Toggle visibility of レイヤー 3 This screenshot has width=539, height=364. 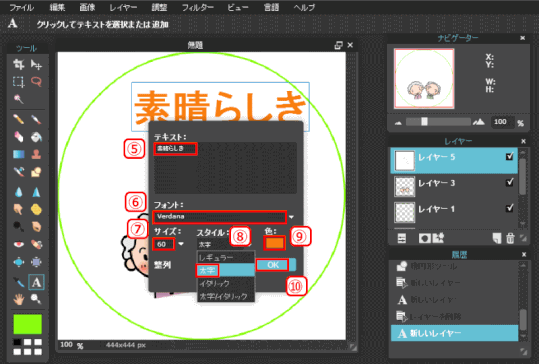509,182
